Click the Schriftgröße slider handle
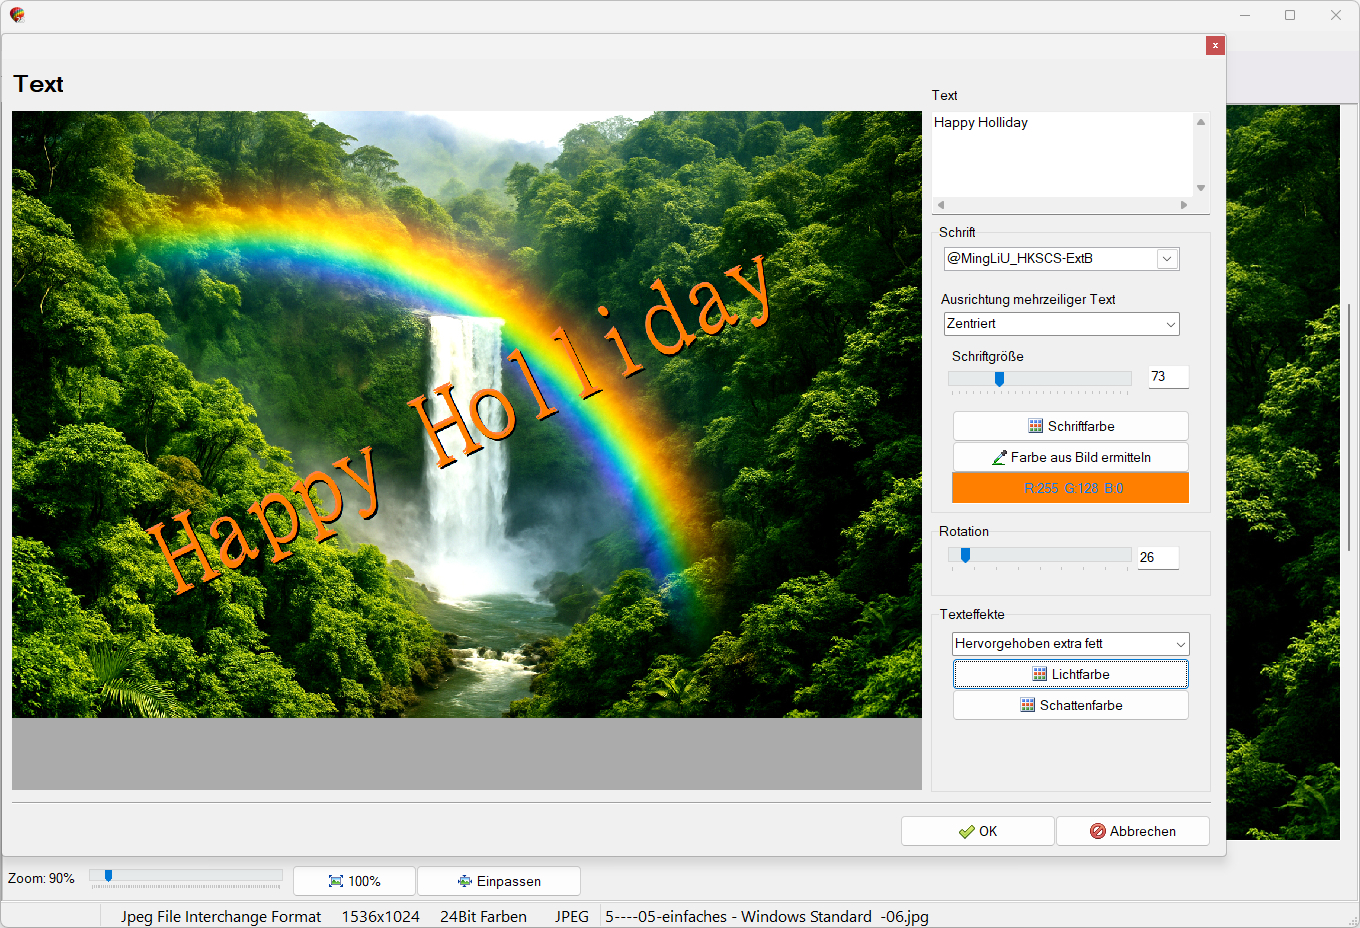1360x928 pixels. [x=999, y=378]
